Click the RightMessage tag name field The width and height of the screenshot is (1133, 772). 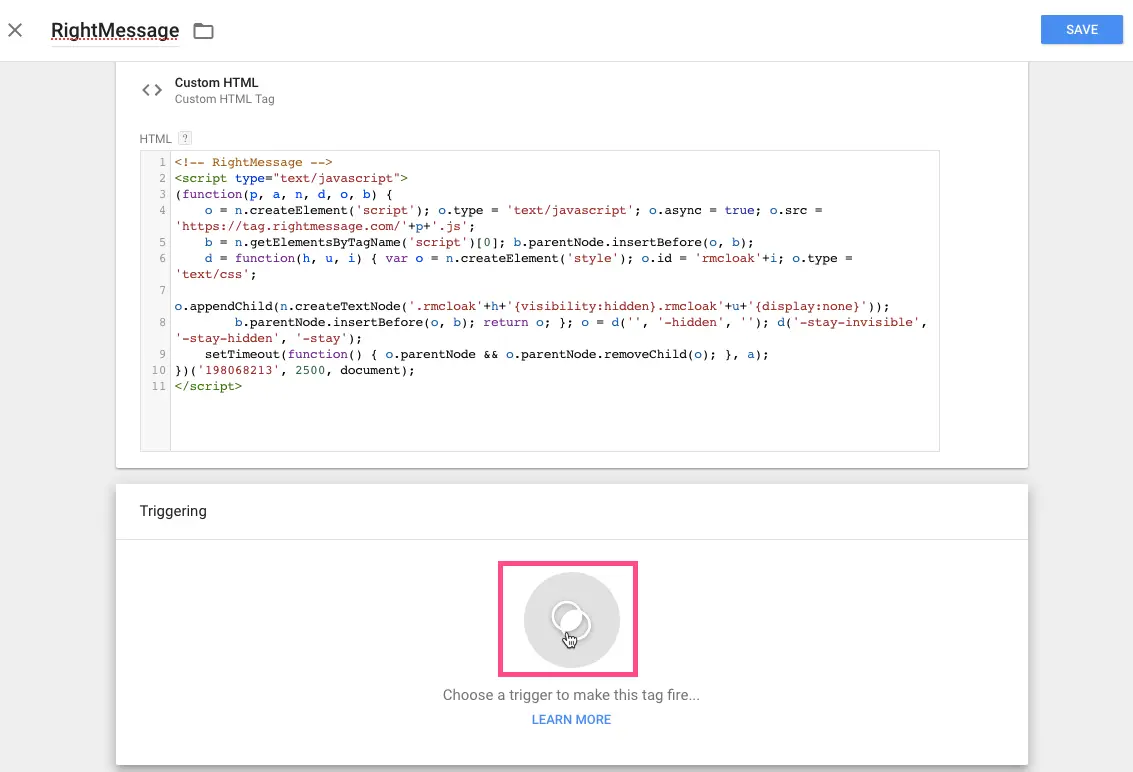click(115, 31)
